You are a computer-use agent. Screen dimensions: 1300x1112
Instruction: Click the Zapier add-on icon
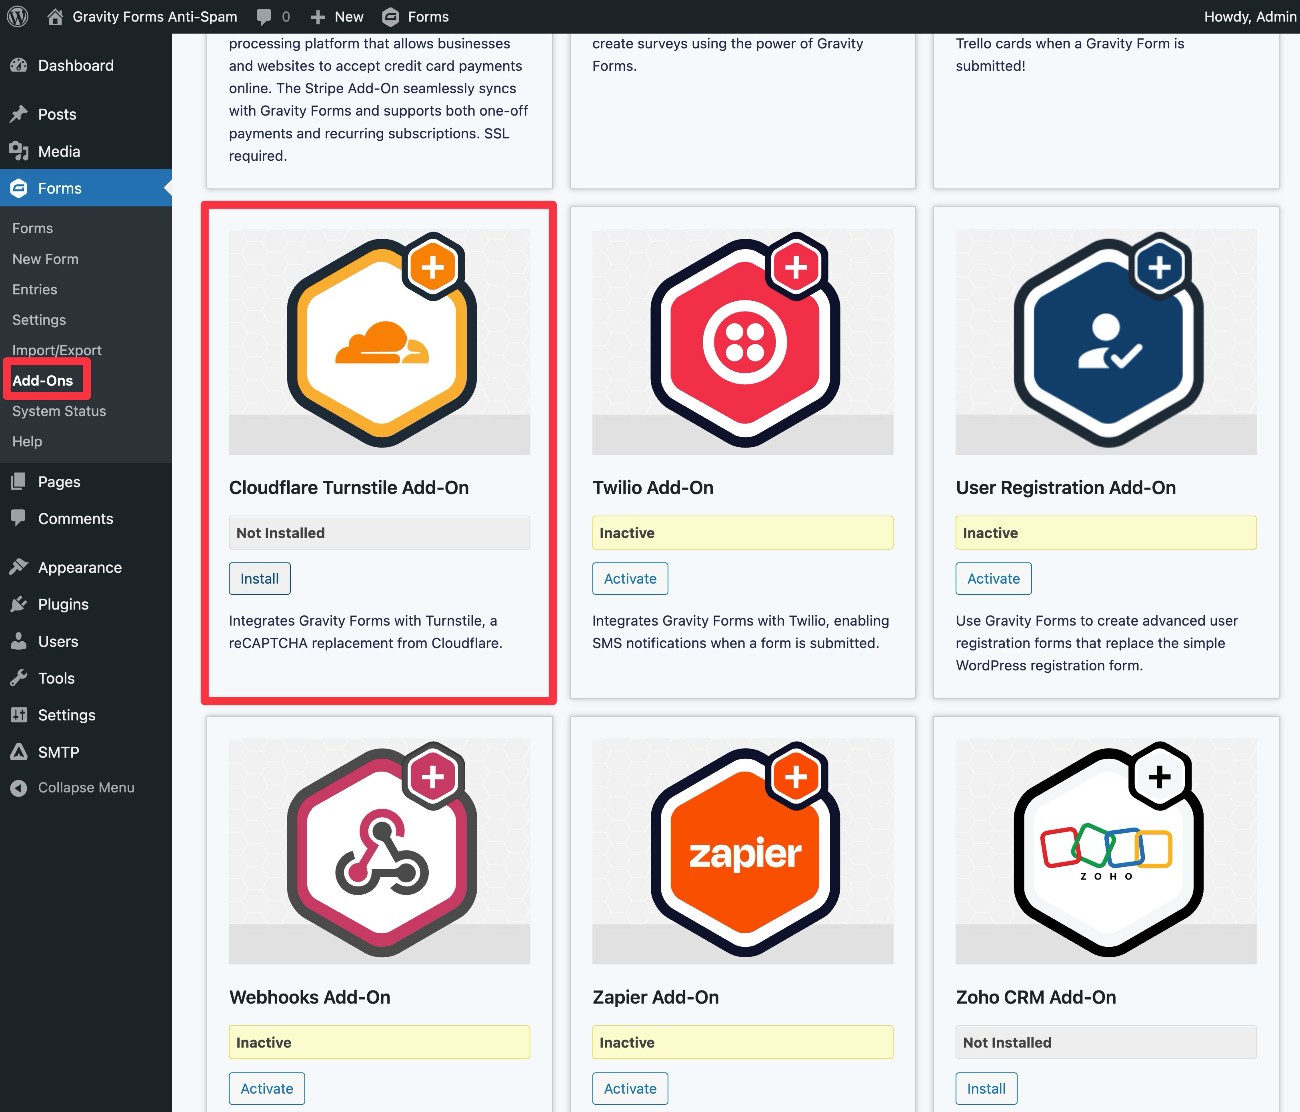click(743, 850)
